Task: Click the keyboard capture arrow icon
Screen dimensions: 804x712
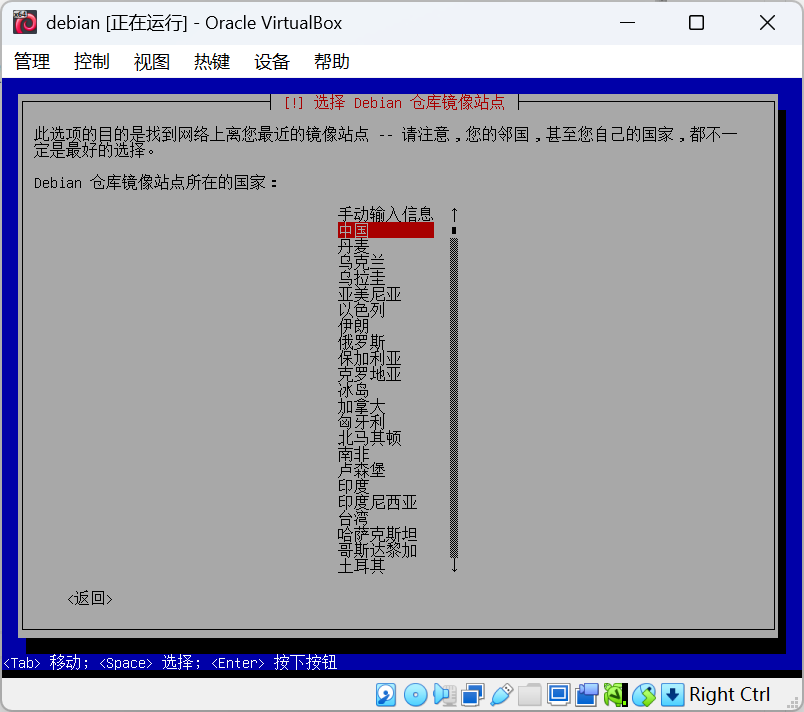Action: tap(672, 695)
